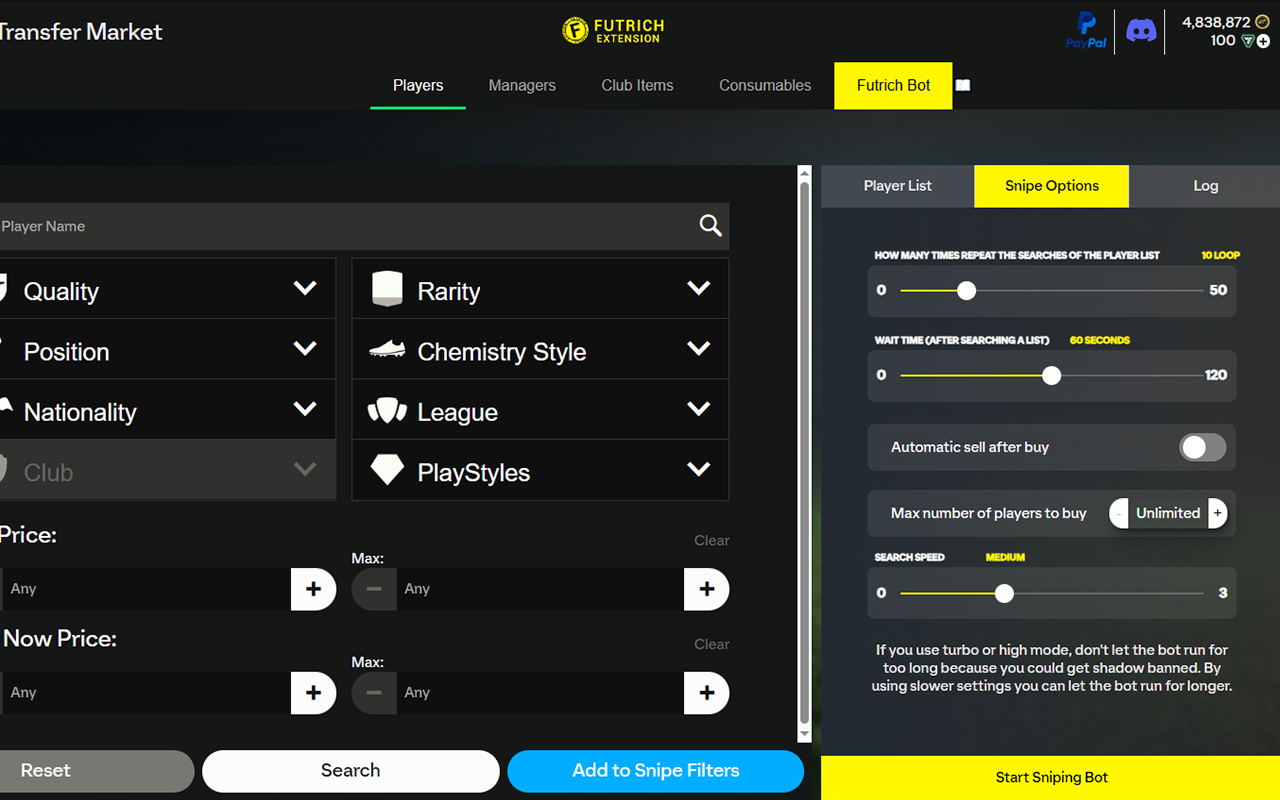Screen dimensions: 1280x800
Task: Click the search speed slider handle
Action: pos(1004,593)
